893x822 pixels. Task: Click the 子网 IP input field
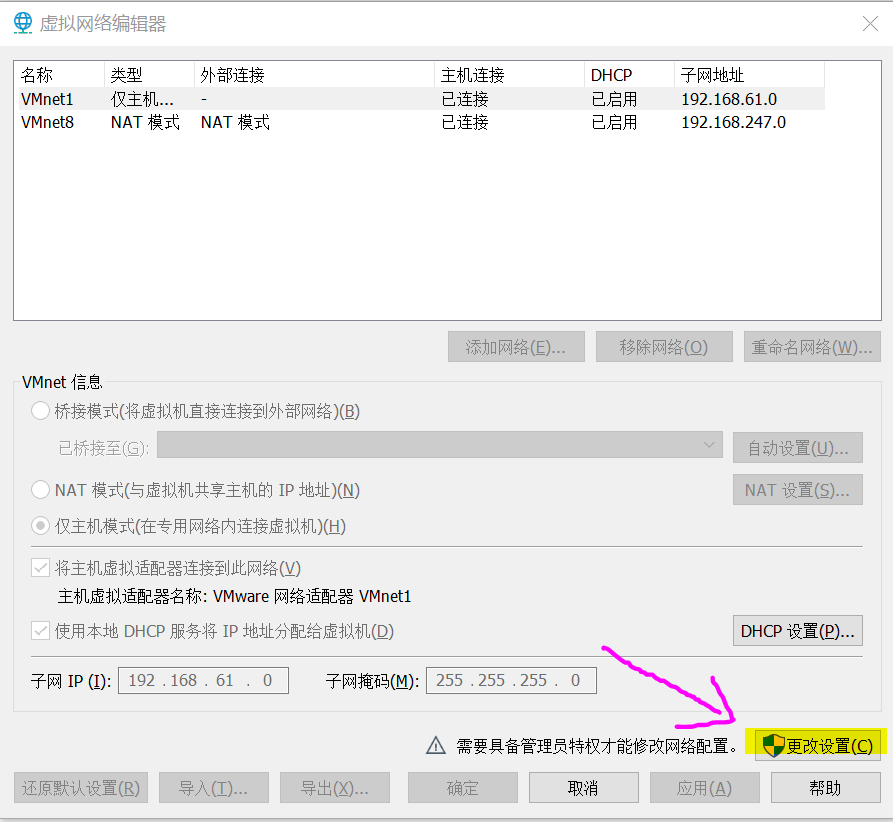pos(203,680)
